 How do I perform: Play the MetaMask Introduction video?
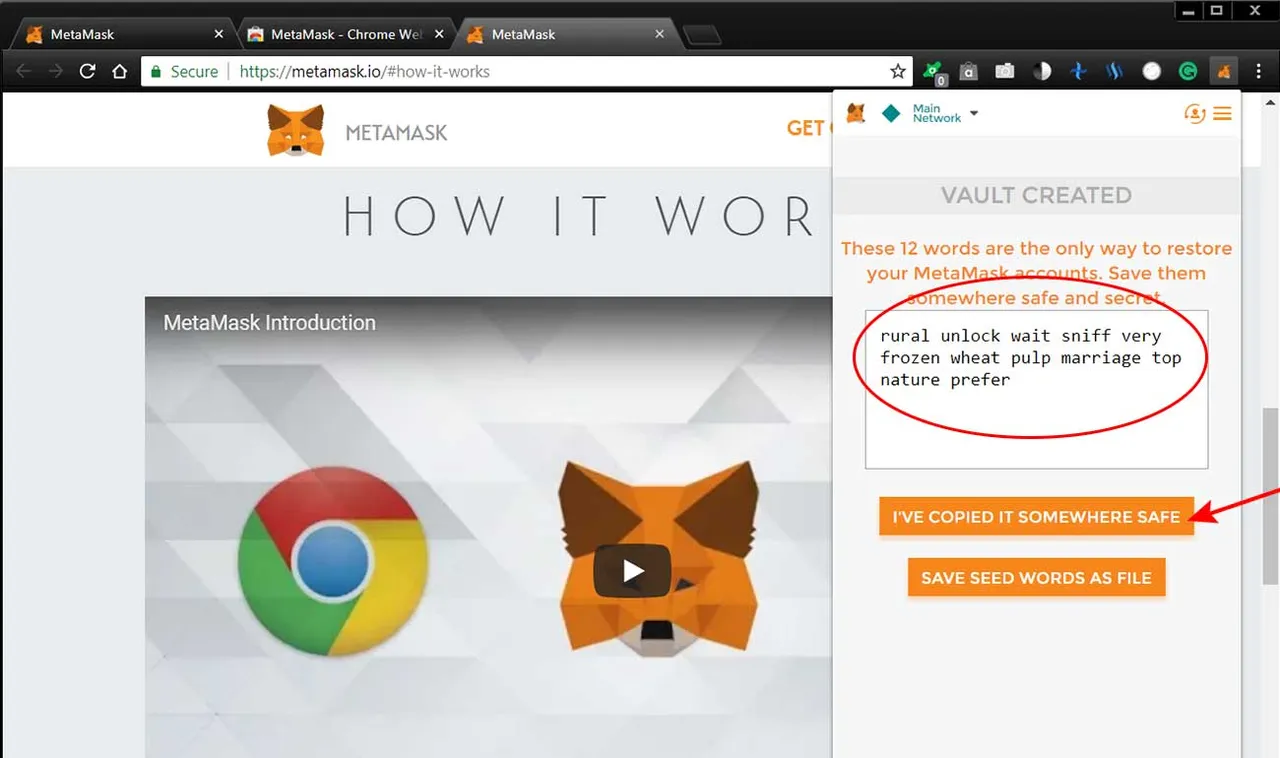633,571
